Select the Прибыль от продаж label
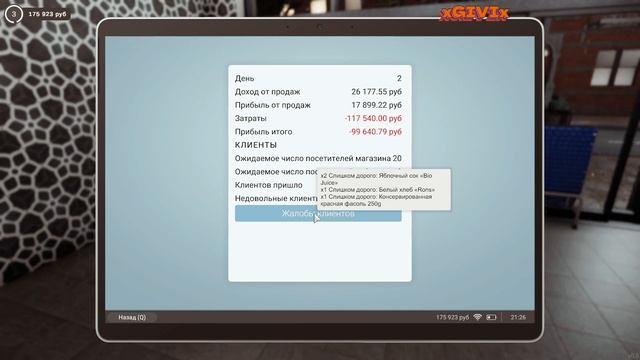 [273, 105]
